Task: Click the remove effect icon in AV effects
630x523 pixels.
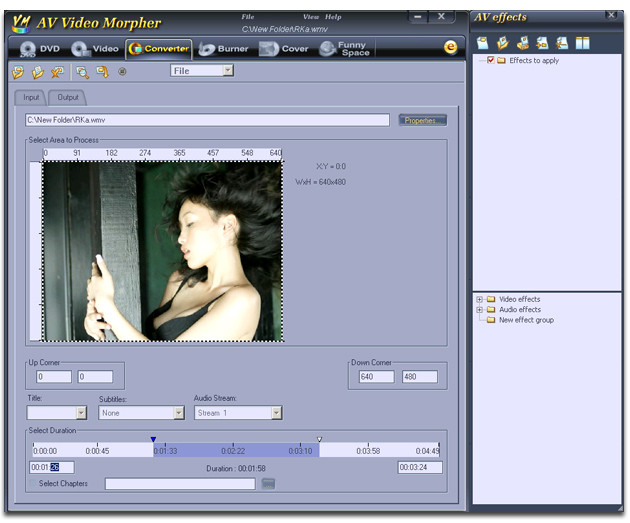Action: point(562,43)
